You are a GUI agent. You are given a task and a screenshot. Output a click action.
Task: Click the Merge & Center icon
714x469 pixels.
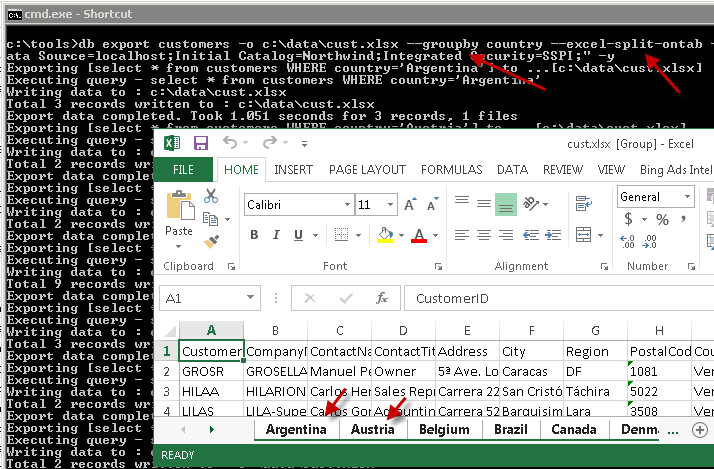[583, 235]
